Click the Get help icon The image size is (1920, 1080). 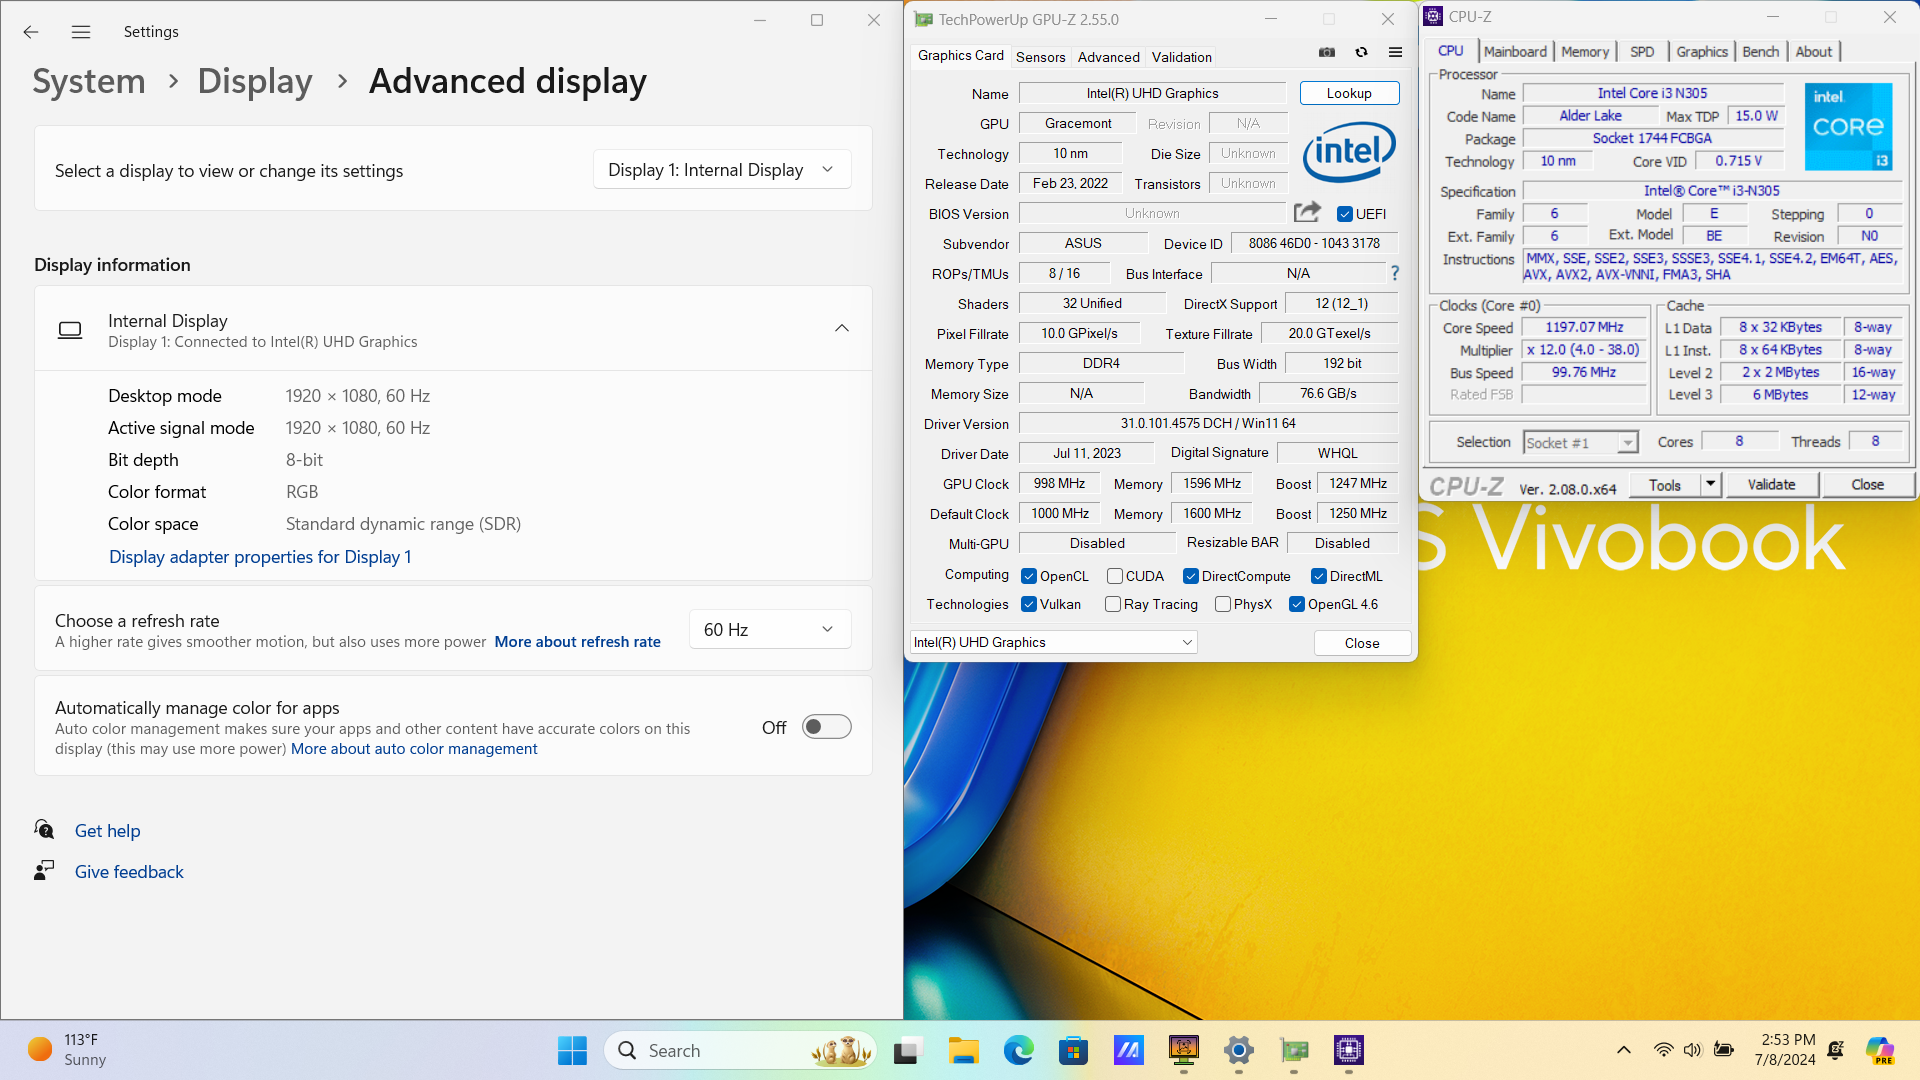coord(44,829)
